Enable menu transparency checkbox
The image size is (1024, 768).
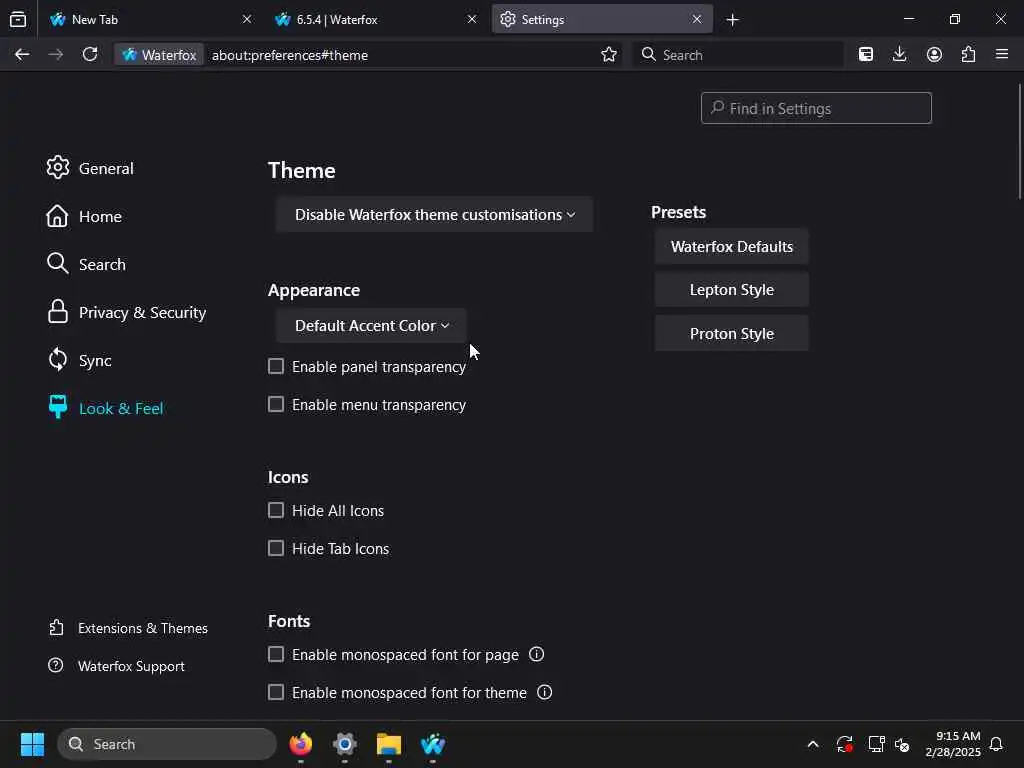[276, 404]
